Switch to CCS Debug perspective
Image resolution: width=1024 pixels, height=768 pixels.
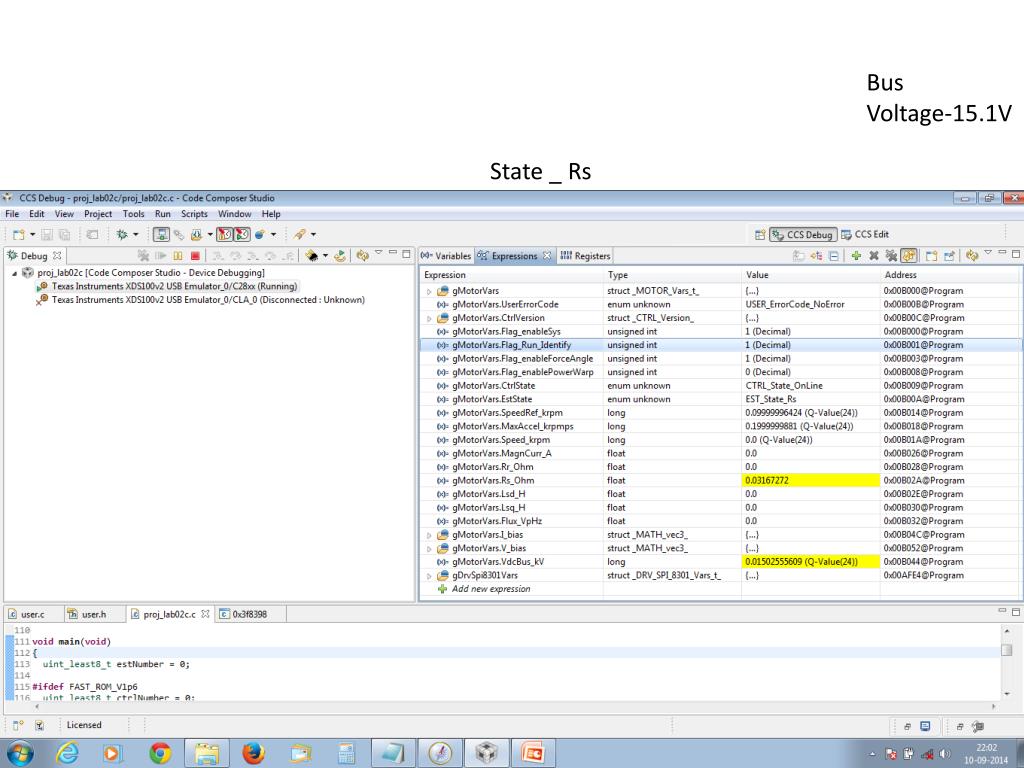click(x=803, y=234)
